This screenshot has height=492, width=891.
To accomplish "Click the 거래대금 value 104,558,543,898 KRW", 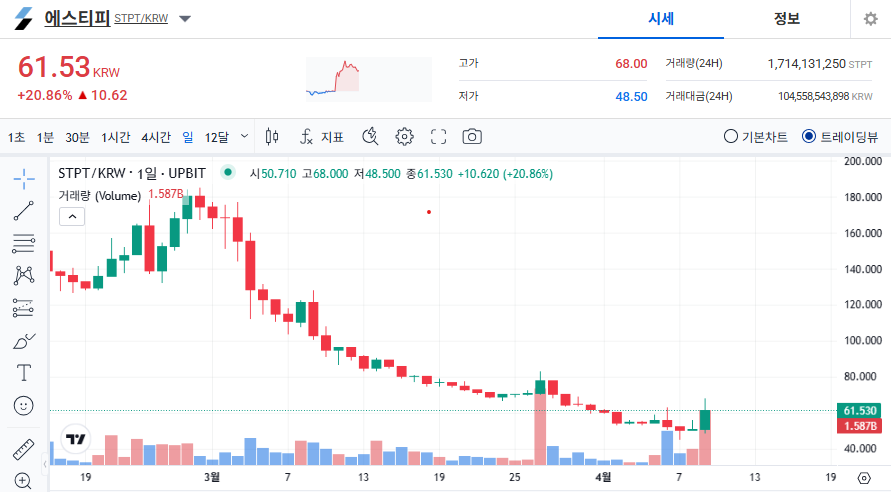I will (825, 97).
